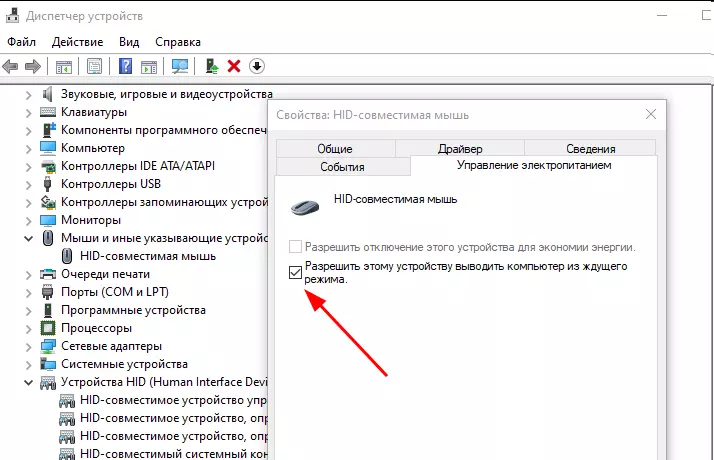Viewport: 714px width, 460px height.
Task: Click the Back arrow in the toolbar
Action: tap(11, 66)
